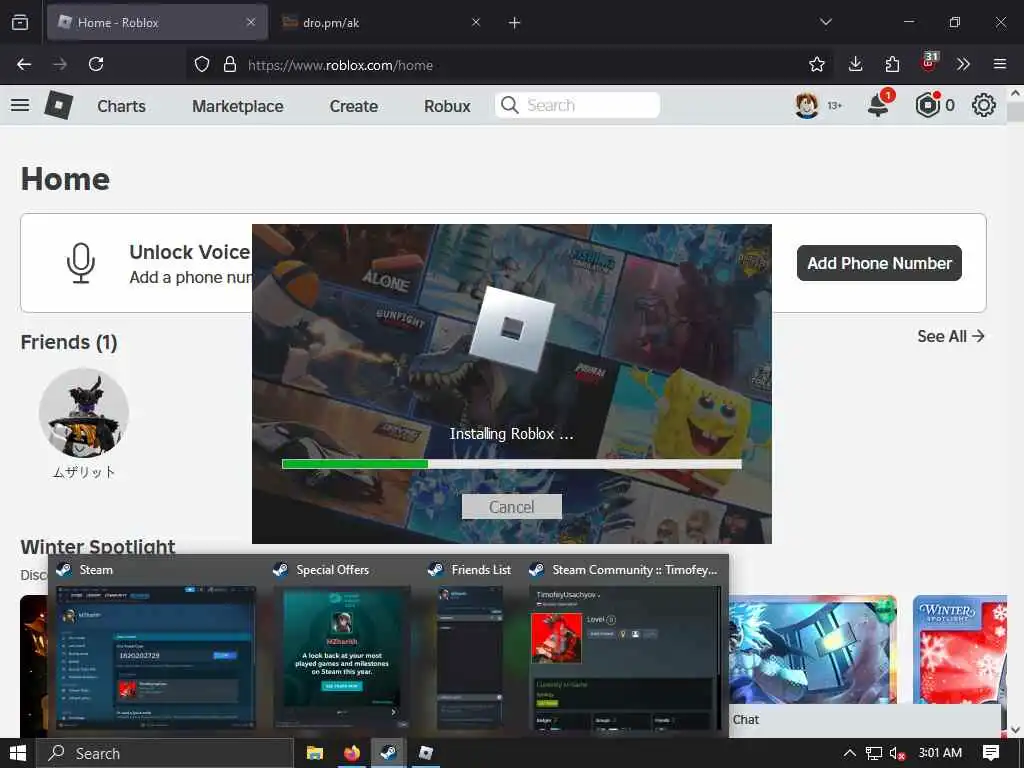Click Add Phone Number button
The image size is (1024, 768).
[x=879, y=263]
